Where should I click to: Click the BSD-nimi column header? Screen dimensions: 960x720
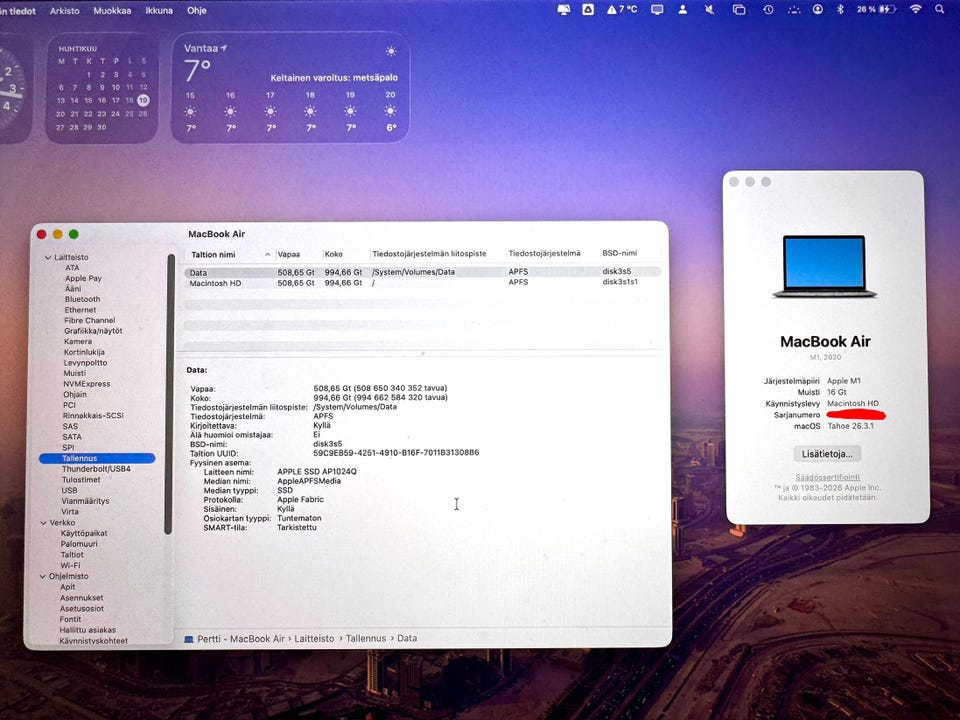tap(620, 253)
